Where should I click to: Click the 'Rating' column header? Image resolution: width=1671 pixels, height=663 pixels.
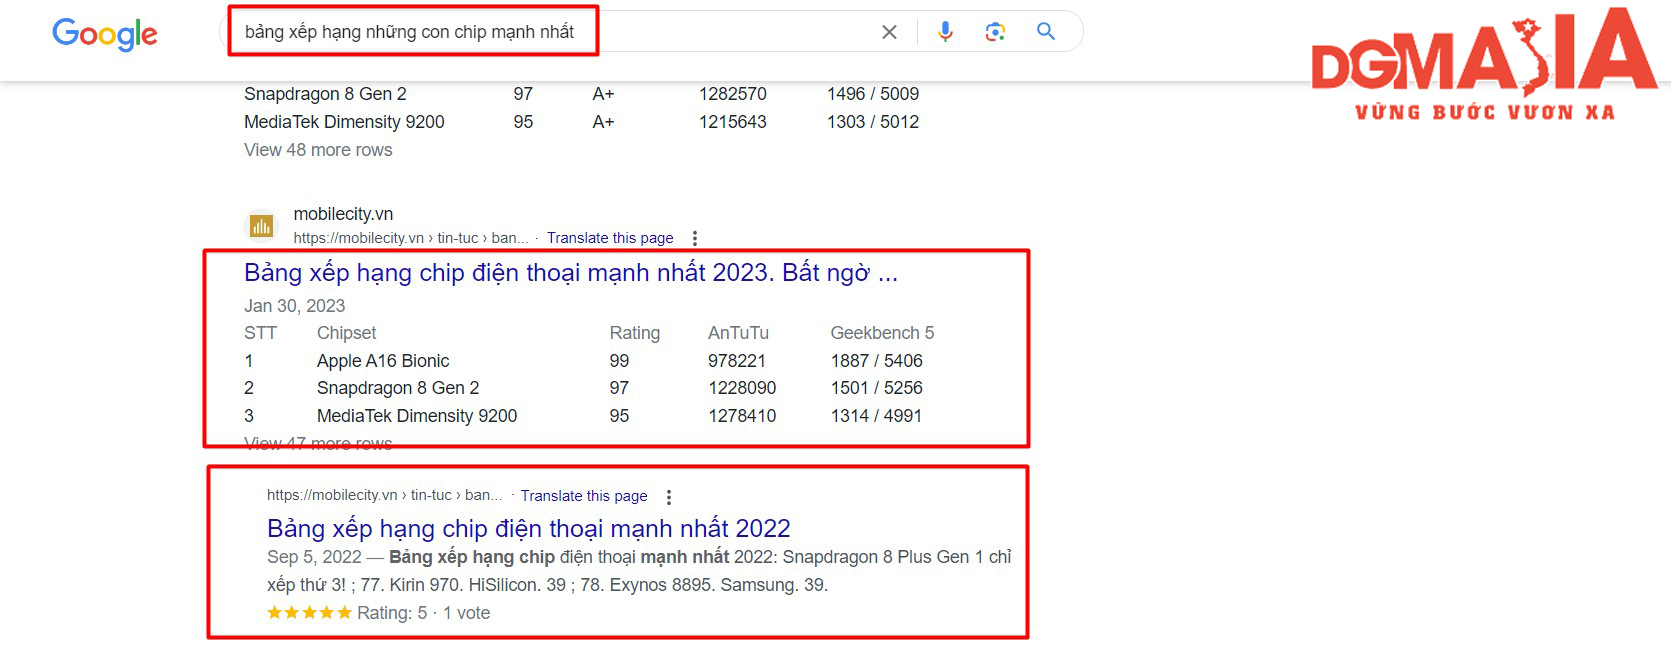click(x=635, y=333)
